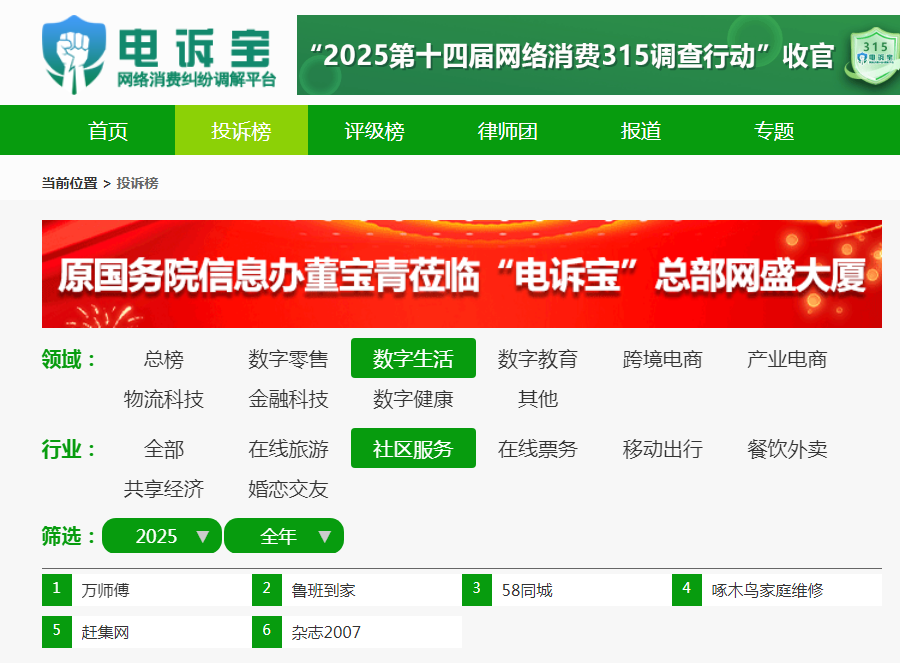Select the 婚恋交友 industry filter
This screenshot has height=663, width=900.
288,488
